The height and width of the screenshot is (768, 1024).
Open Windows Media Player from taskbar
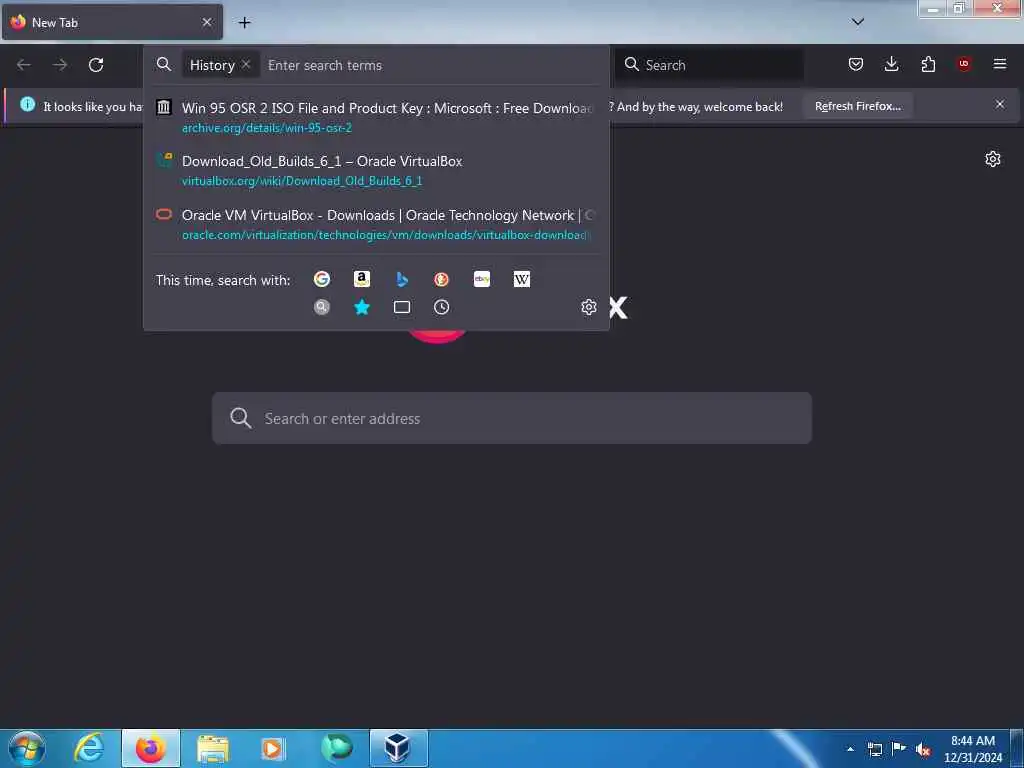(x=273, y=748)
